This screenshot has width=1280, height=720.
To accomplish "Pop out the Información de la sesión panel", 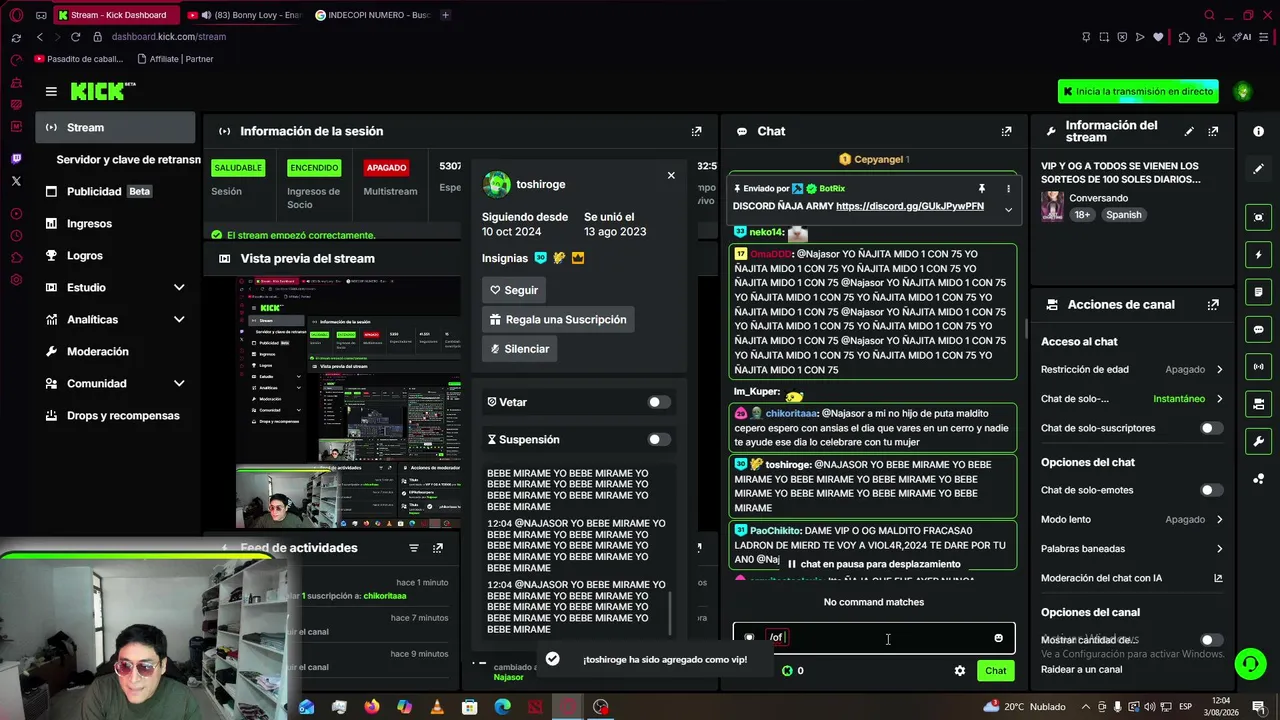I will [x=696, y=131].
